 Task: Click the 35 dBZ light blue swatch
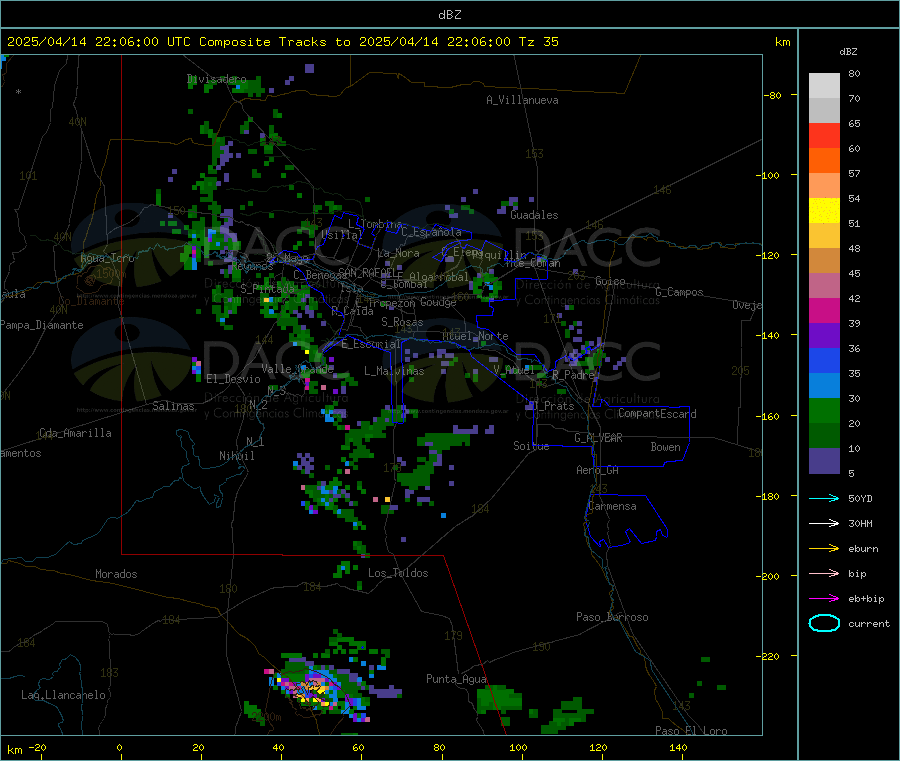824,386
